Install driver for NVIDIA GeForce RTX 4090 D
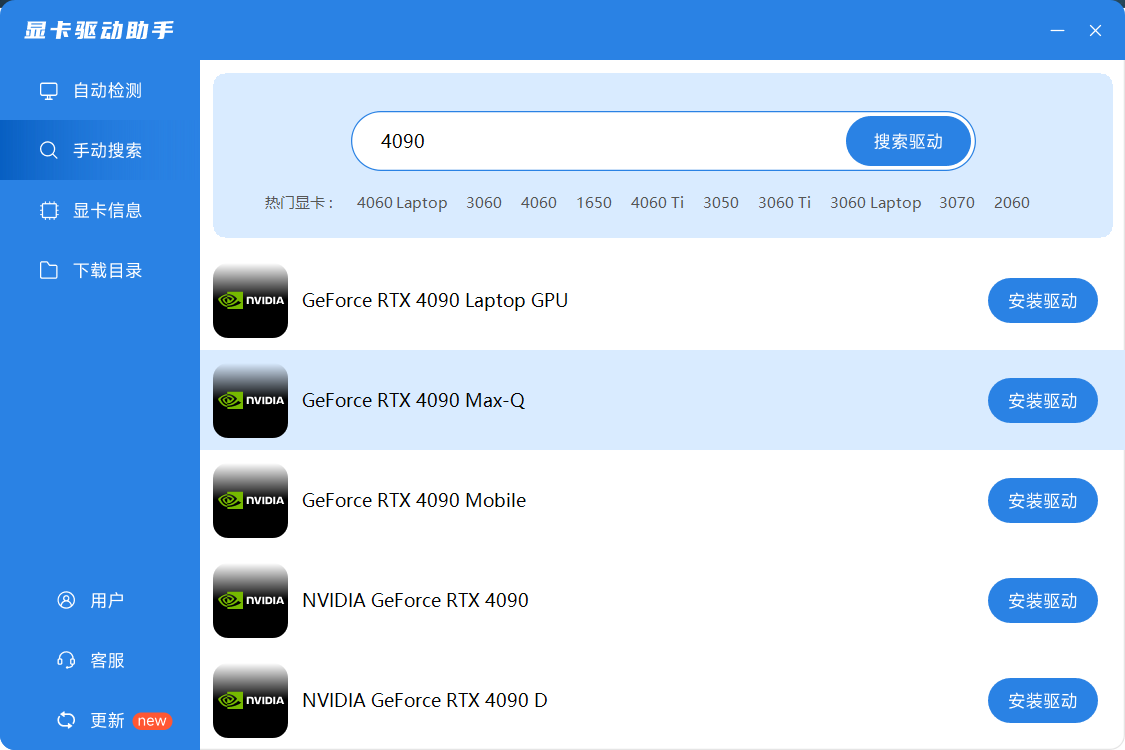The height and width of the screenshot is (750, 1125). tap(1042, 701)
